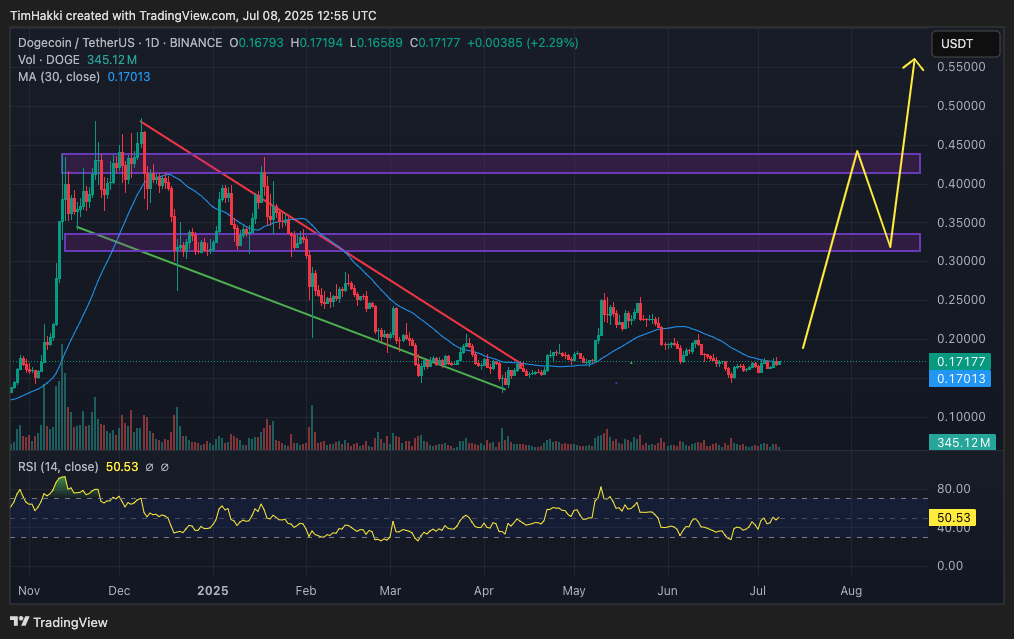Click the 2025 label on time axis
The height and width of the screenshot is (639, 1014).
click(x=213, y=591)
